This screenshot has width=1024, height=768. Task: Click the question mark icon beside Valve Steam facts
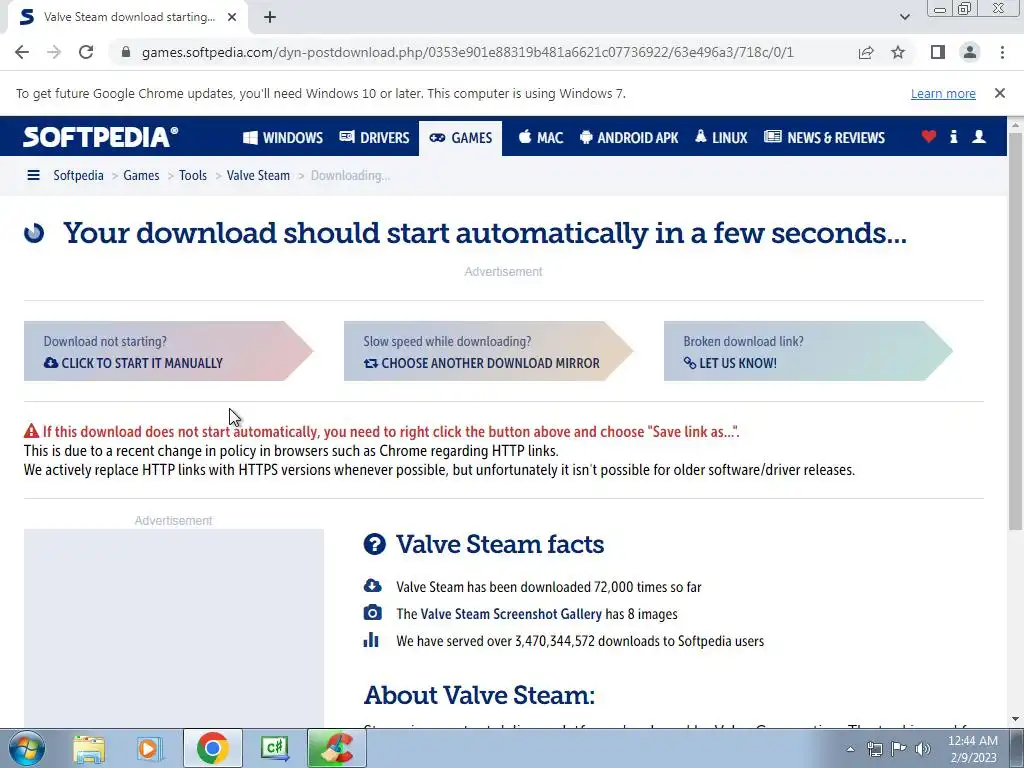point(374,544)
